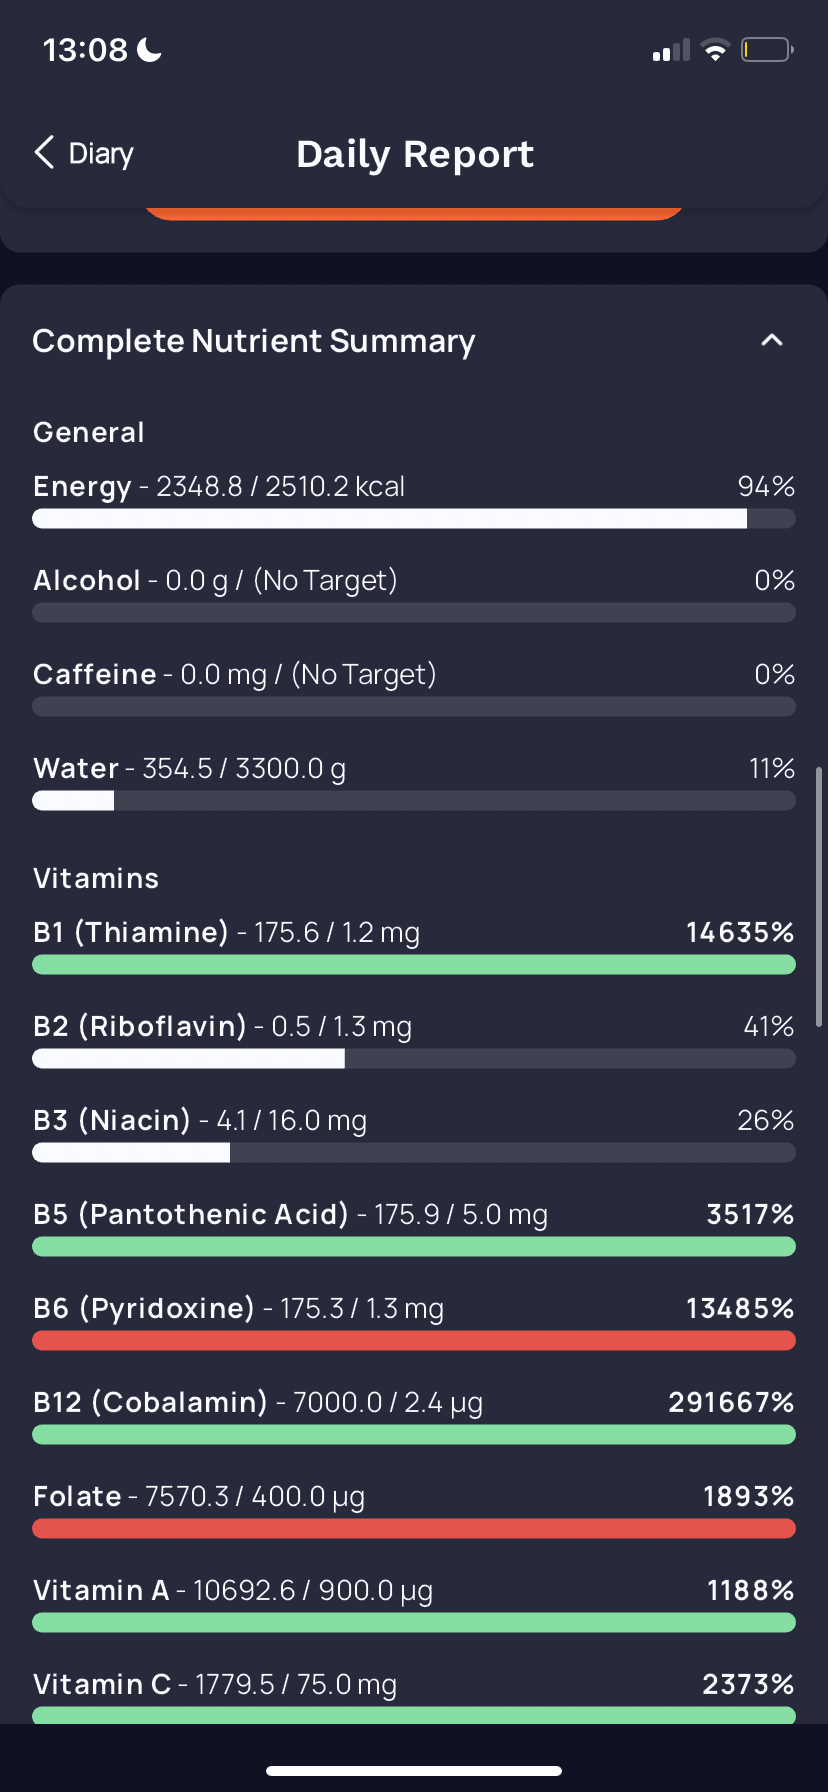This screenshot has width=828, height=1792.
Task: Tap the home indicator bar
Action: pyautogui.click(x=414, y=1770)
